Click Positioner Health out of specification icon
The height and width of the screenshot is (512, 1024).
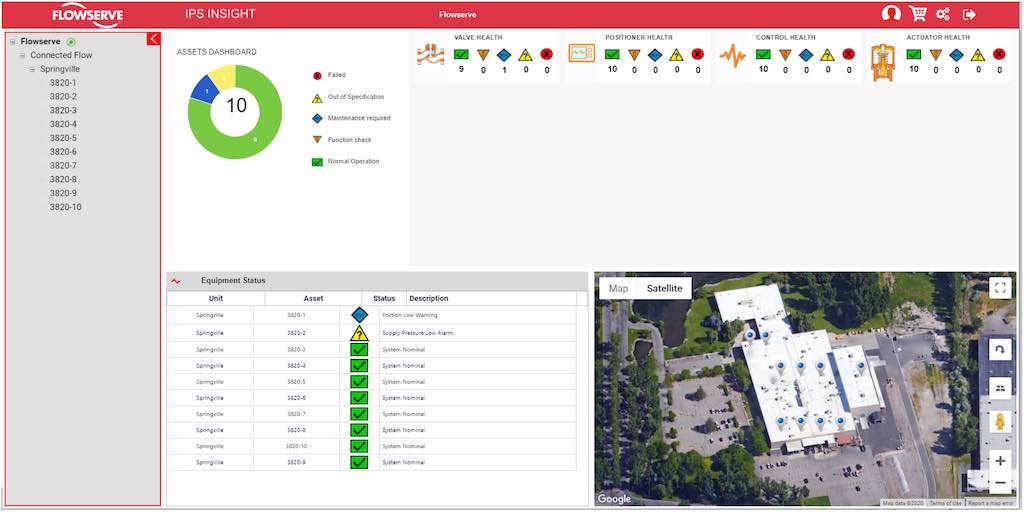point(676,55)
